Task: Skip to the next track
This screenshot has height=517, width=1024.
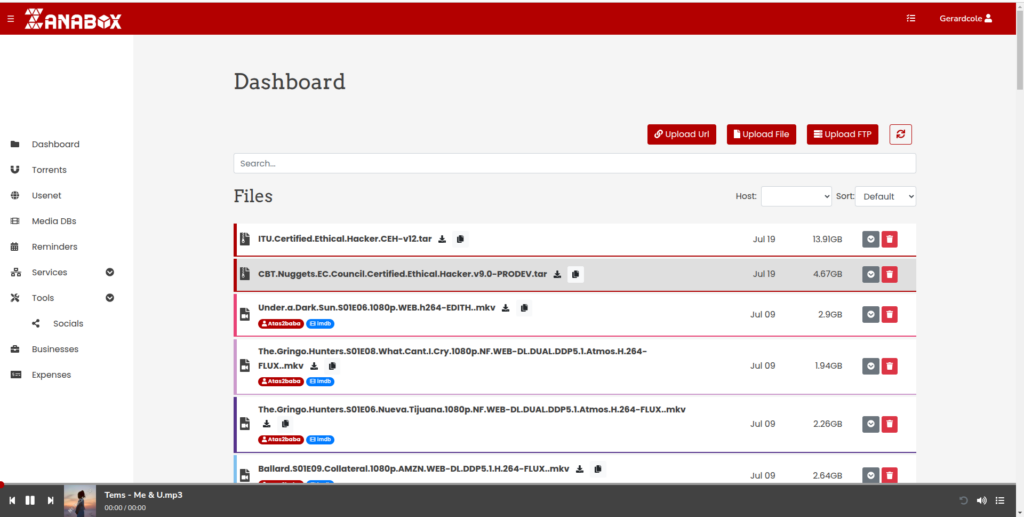Action: click(x=50, y=500)
